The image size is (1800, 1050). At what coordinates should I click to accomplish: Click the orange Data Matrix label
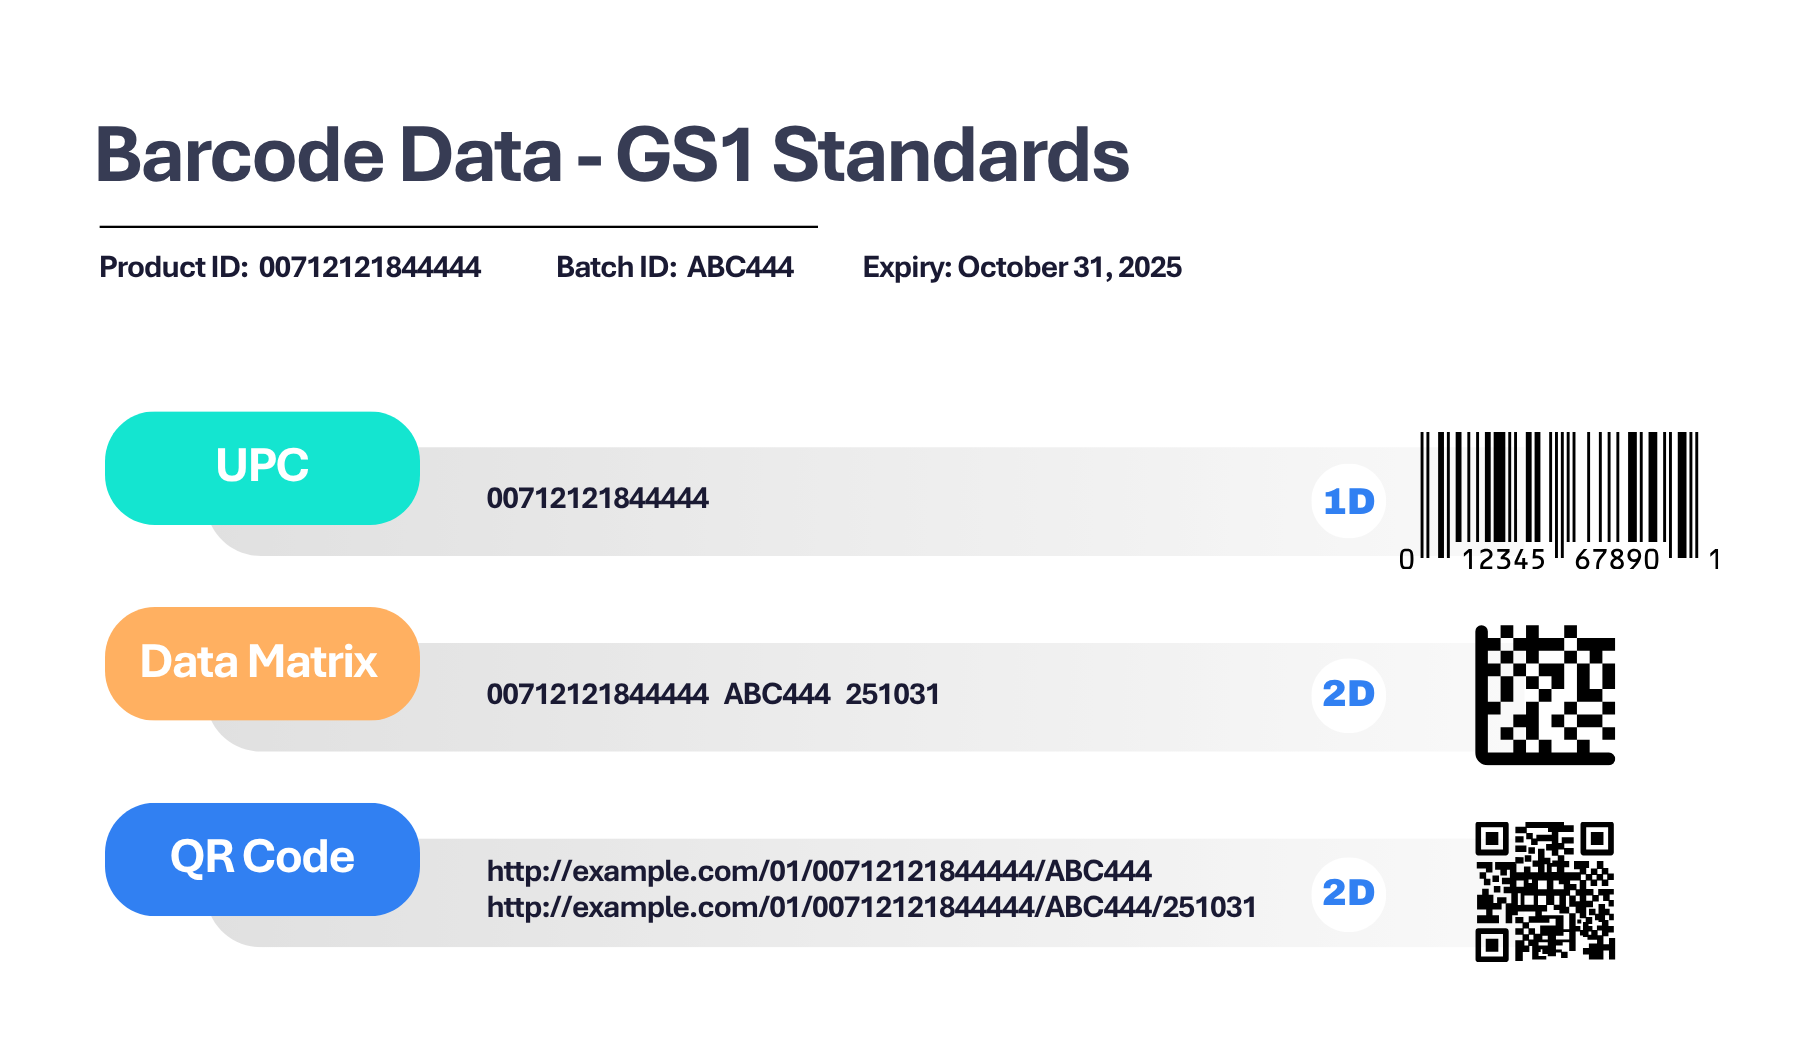(x=262, y=663)
